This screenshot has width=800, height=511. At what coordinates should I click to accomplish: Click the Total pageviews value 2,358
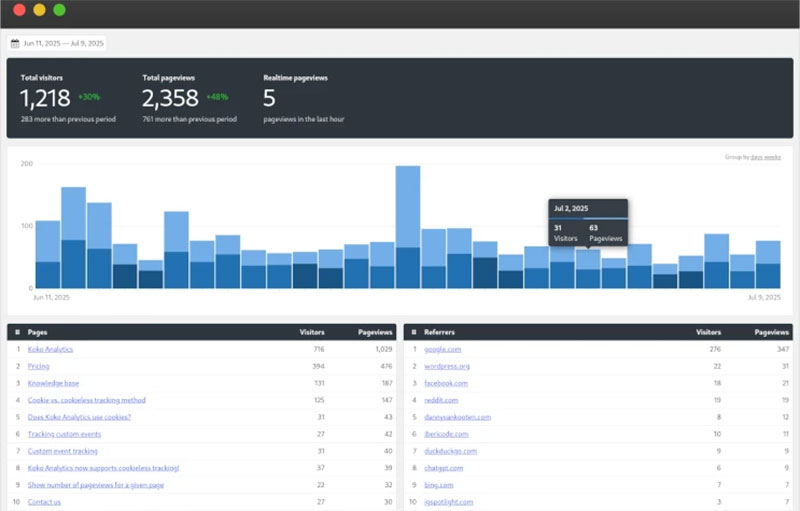tap(170, 98)
